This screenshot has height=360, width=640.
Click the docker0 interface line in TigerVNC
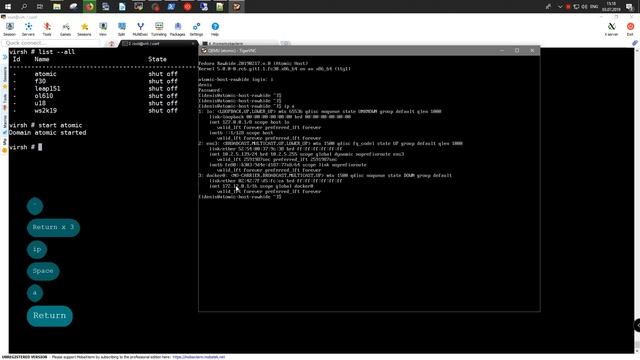pyautogui.click(x=325, y=176)
